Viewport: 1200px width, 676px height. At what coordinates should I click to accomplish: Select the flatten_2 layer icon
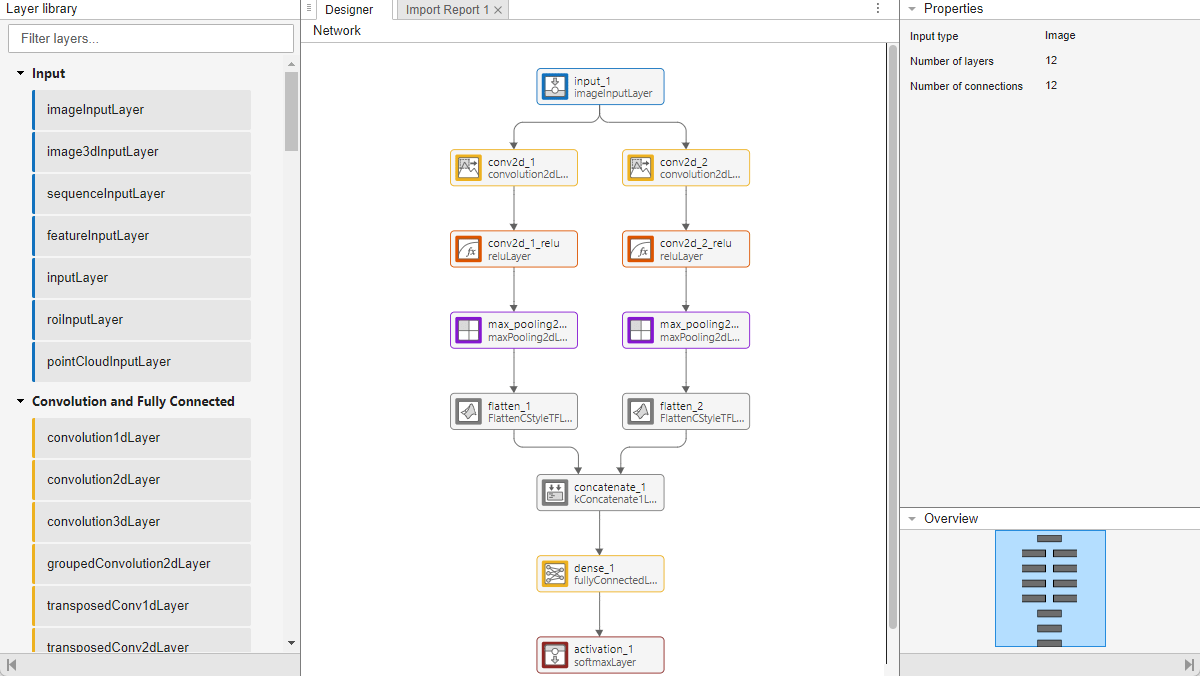point(641,411)
